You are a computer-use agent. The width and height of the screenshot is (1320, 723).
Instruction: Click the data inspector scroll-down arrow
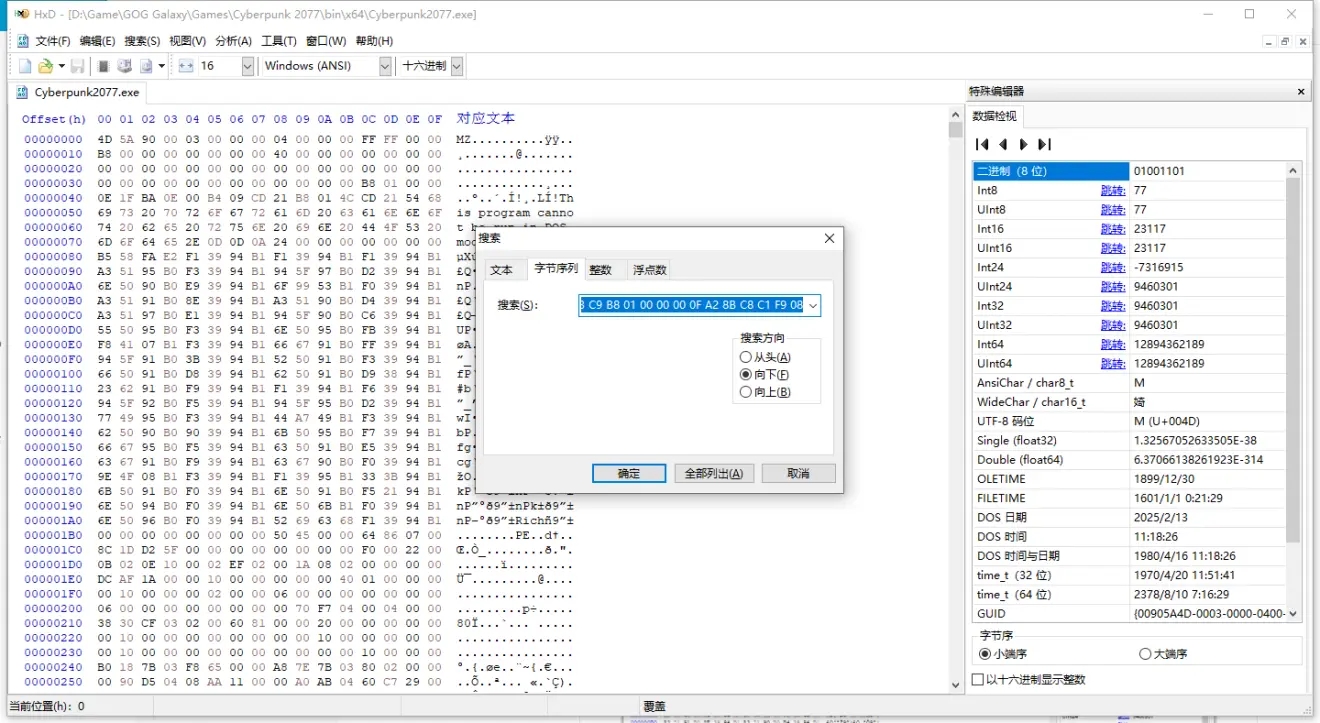pyautogui.click(x=1294, y=614)
